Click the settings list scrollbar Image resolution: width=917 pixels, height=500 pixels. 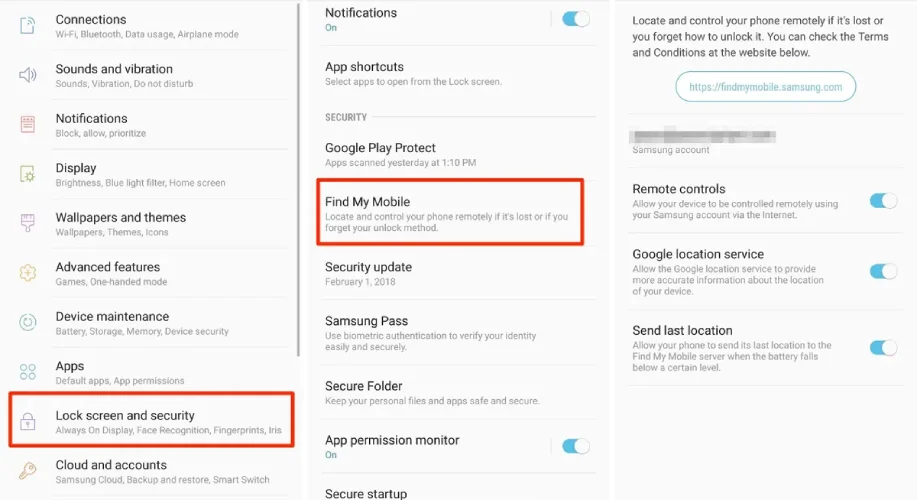(298, 180)
